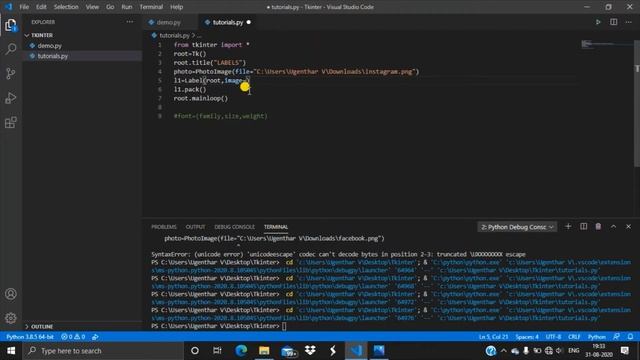640x360 pixels.
Task: Click the feedback icon in status bar
Action: (616, 337)
